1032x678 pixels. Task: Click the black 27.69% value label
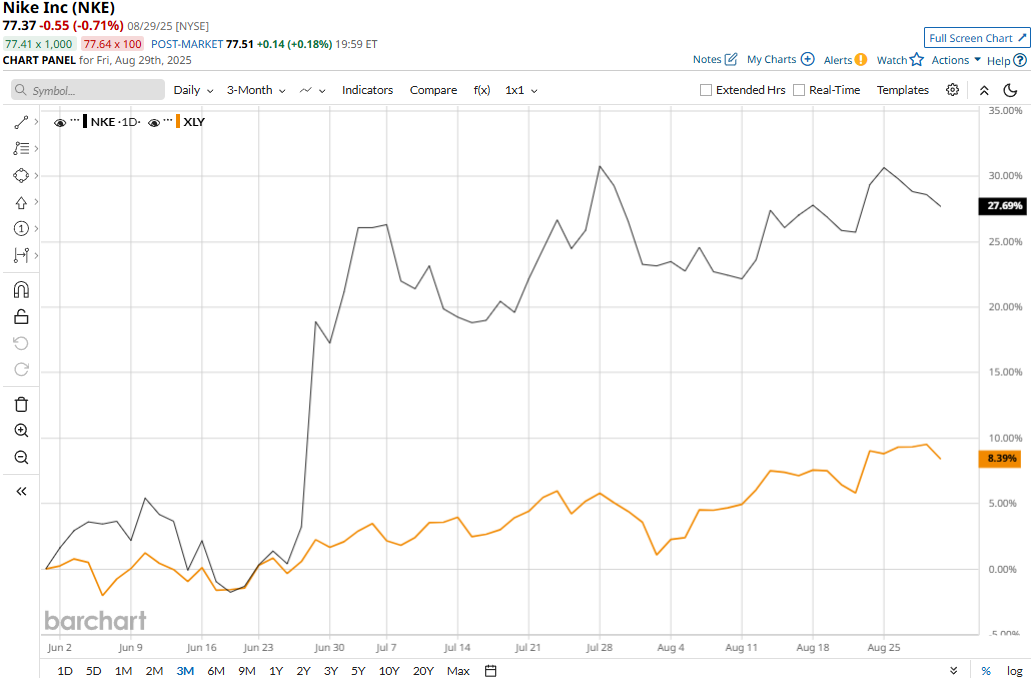point(1002,206)
